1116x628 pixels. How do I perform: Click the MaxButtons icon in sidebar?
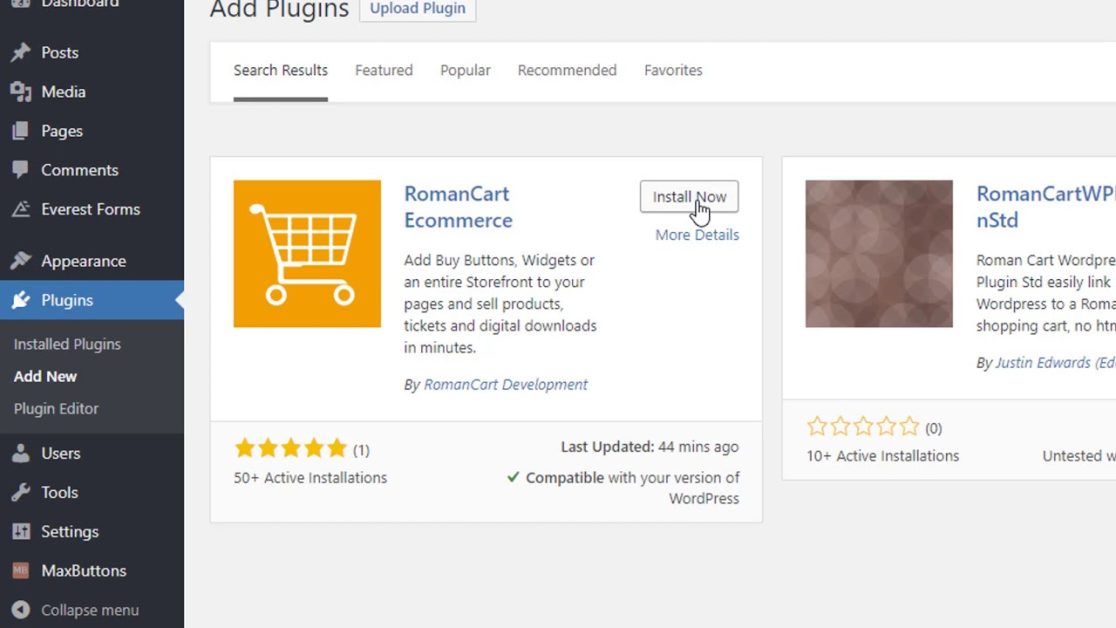(20, 571)
